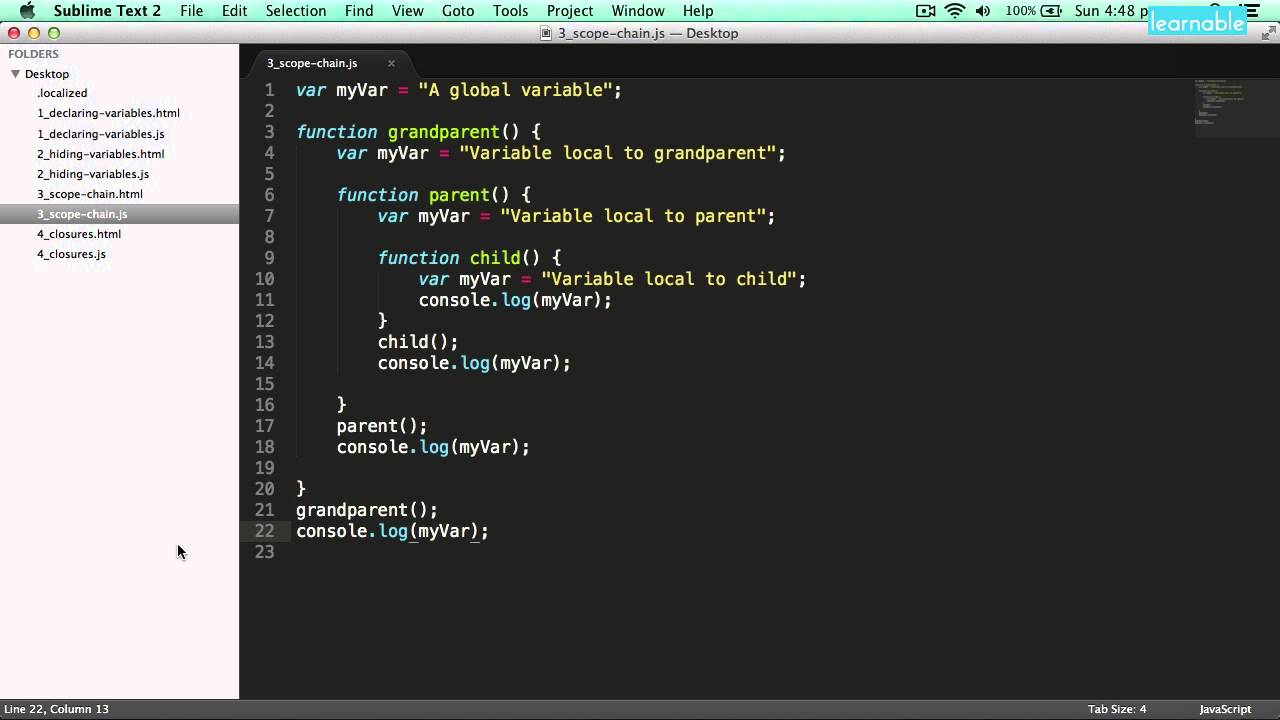The image size is (1280, 720).
Task: Open the Goto menu
Action: pos(458,11)
